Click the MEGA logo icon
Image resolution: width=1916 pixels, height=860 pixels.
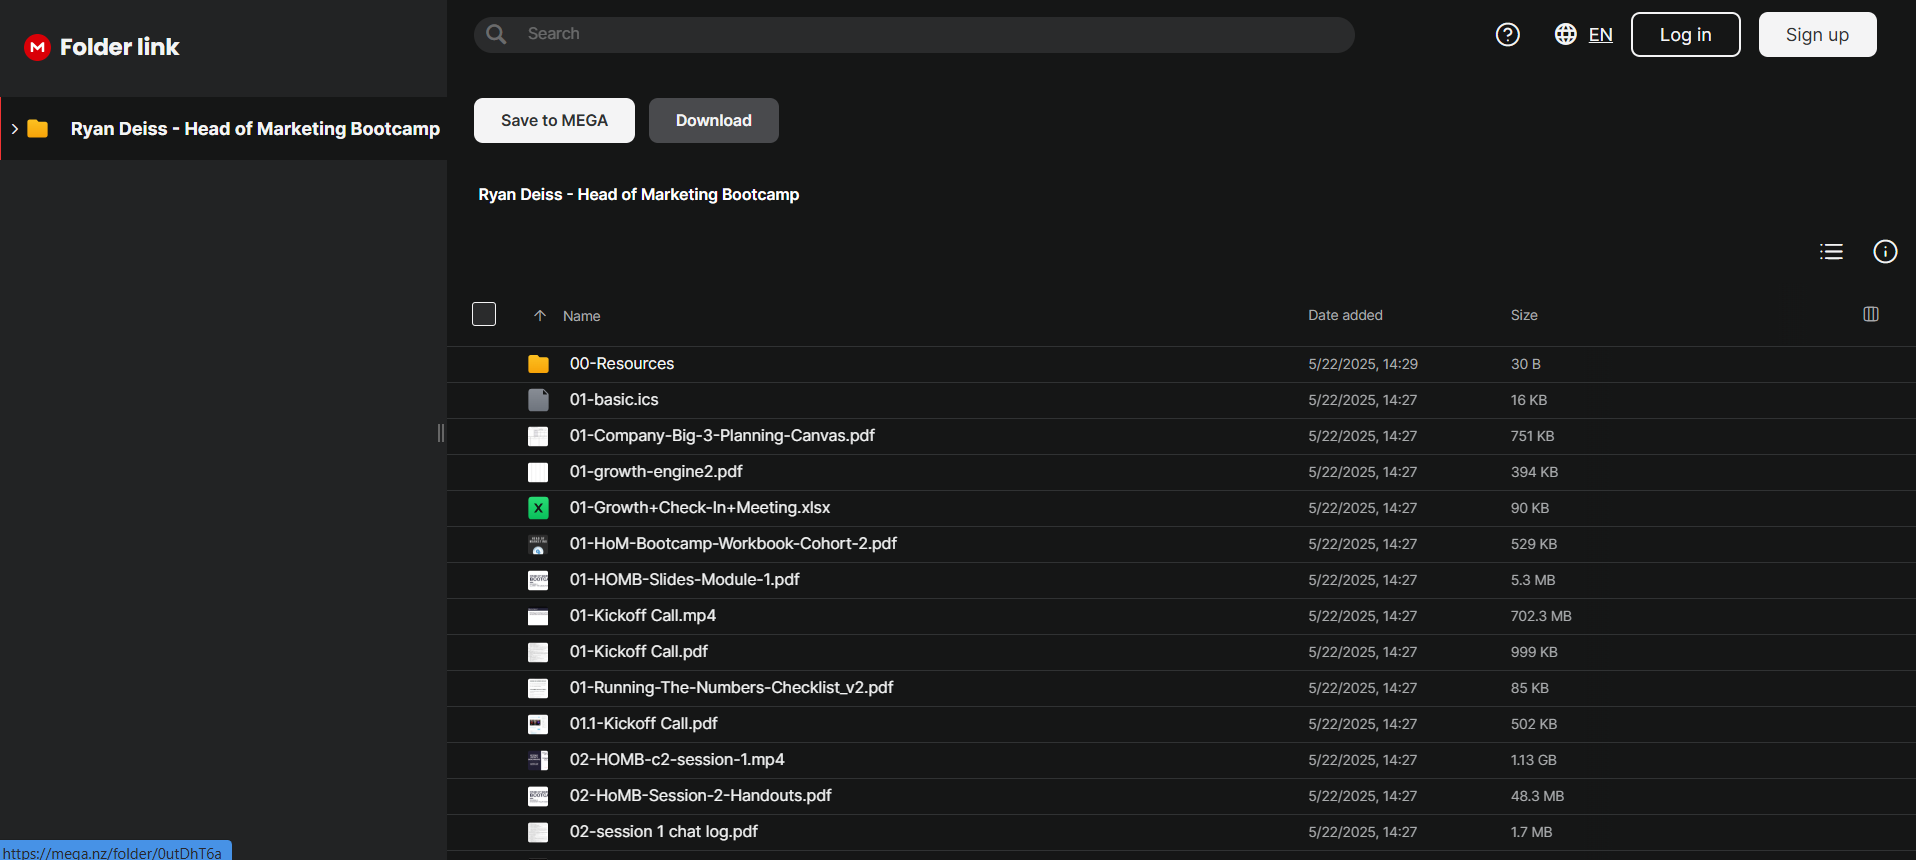[37, 47]
